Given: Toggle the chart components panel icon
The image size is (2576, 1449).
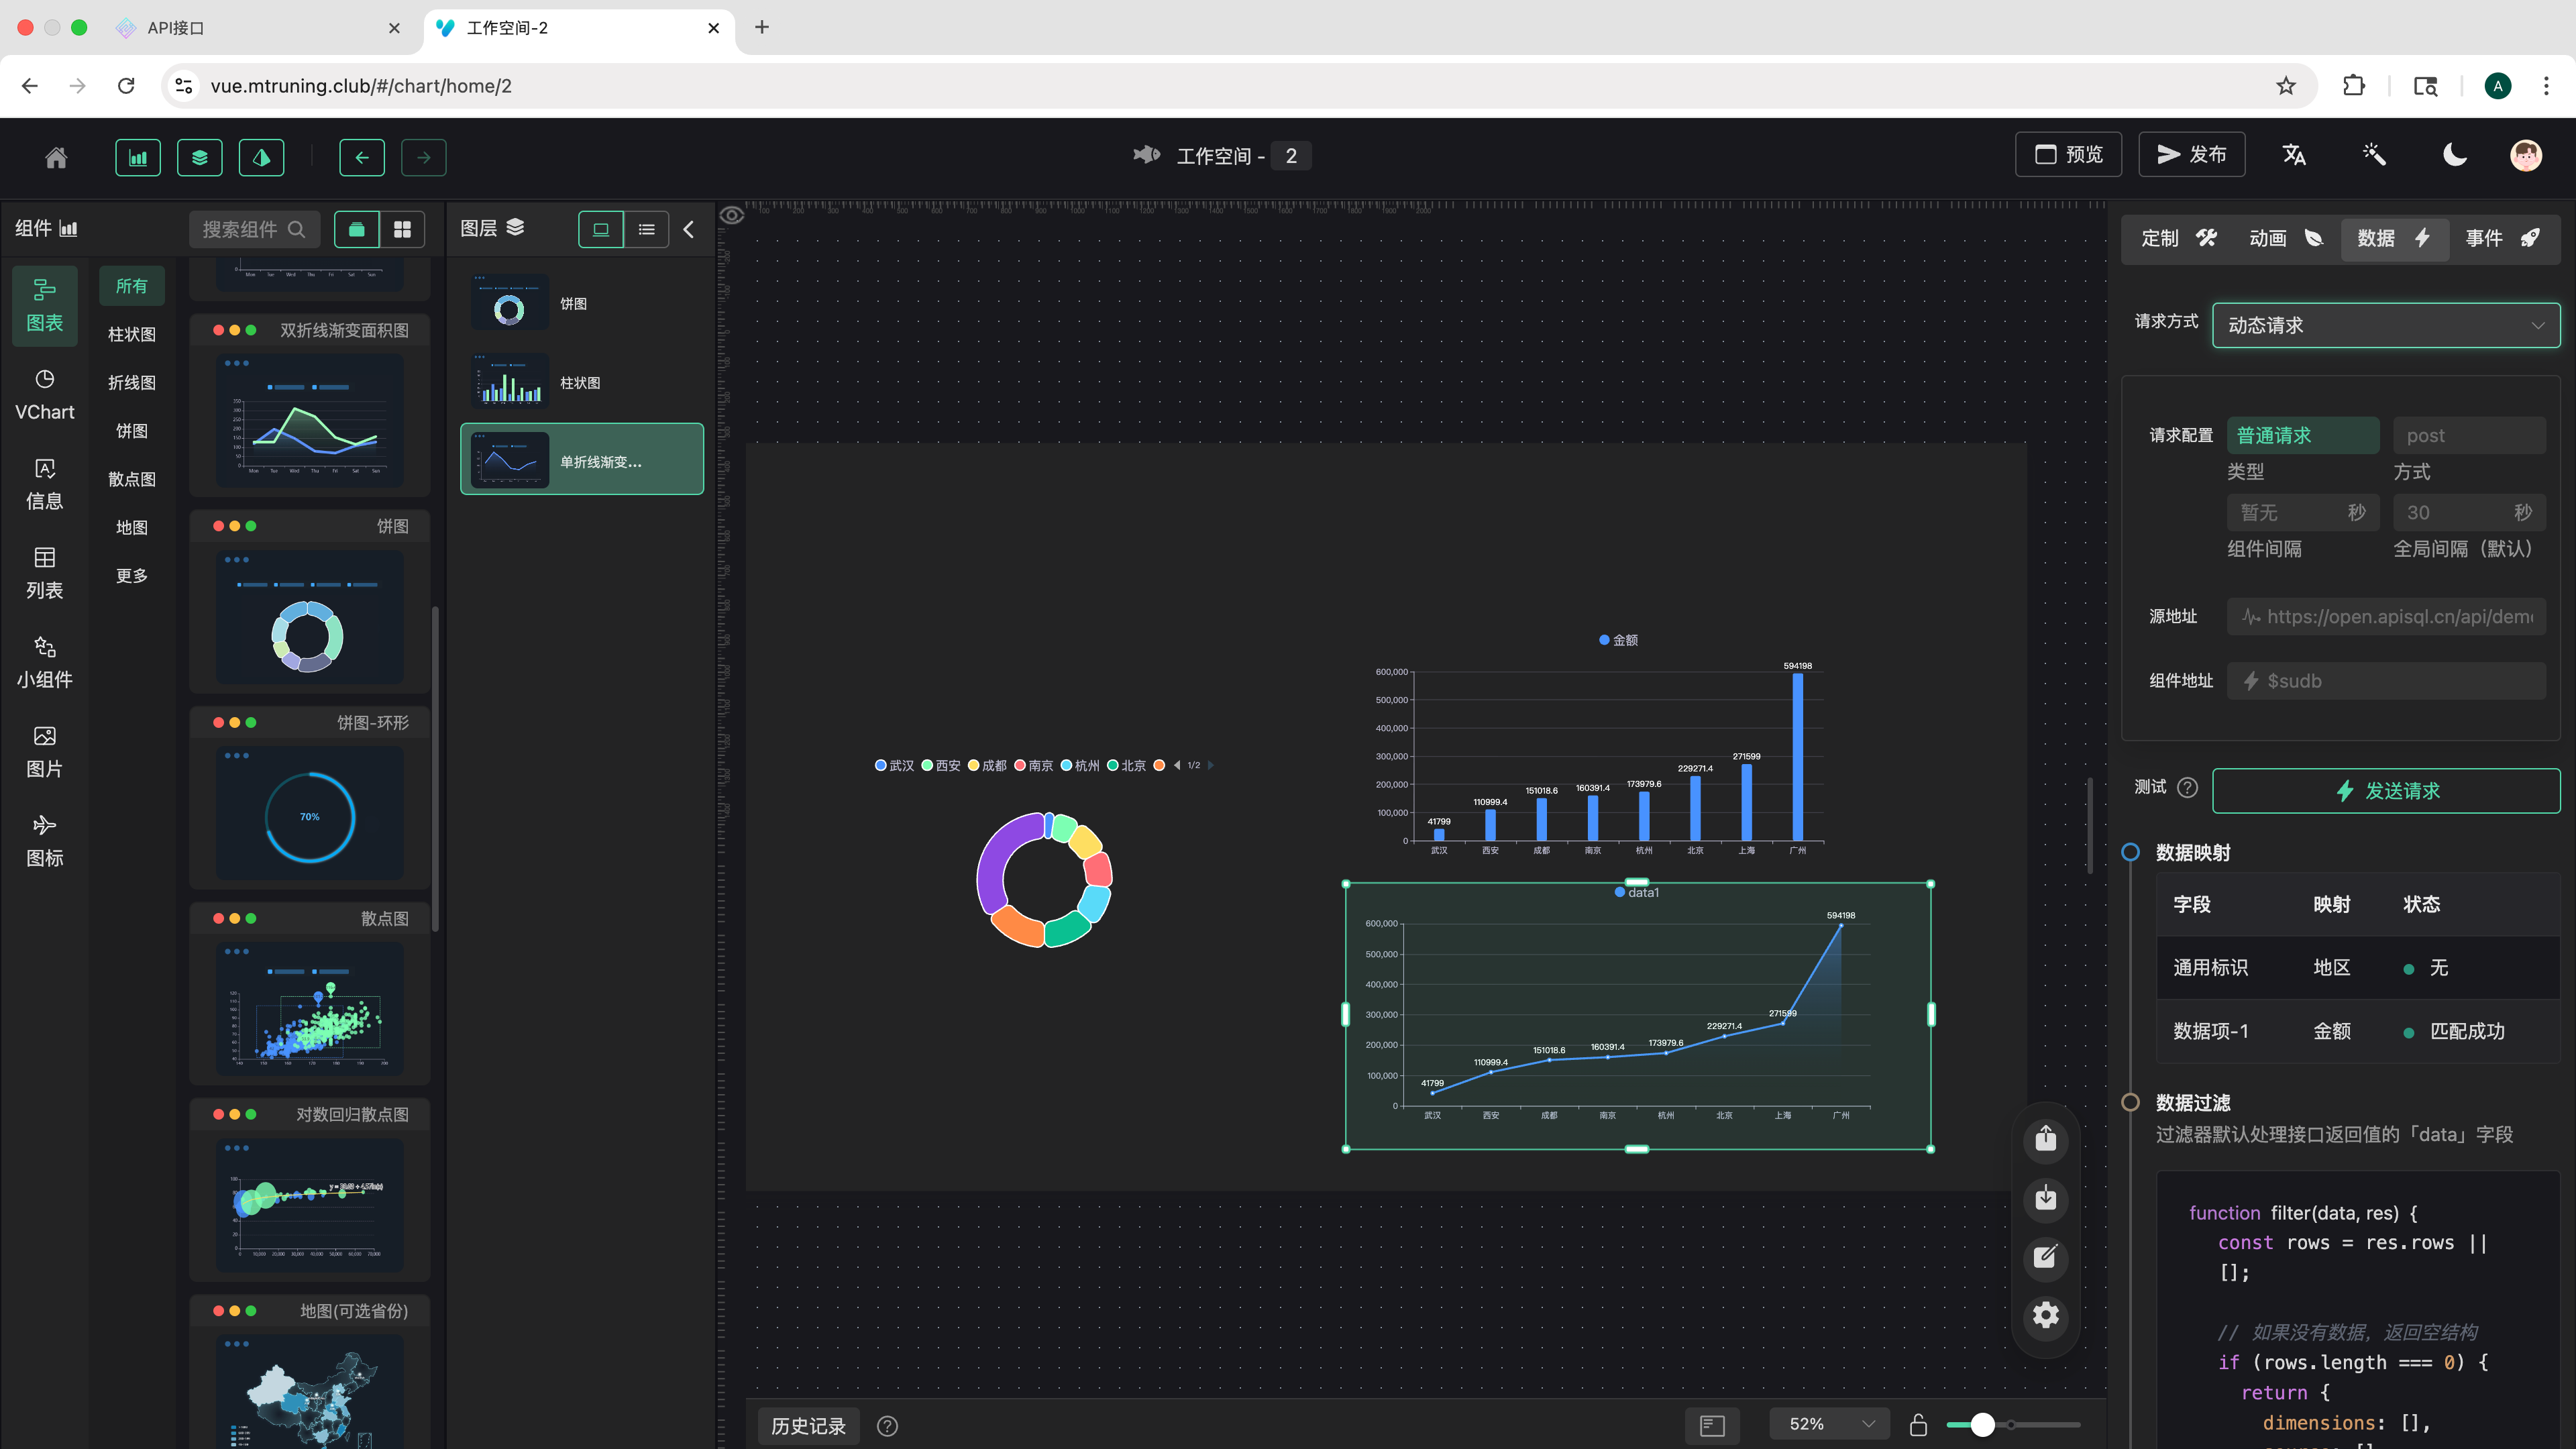Looking at the screenshot, I should point(138,157).
